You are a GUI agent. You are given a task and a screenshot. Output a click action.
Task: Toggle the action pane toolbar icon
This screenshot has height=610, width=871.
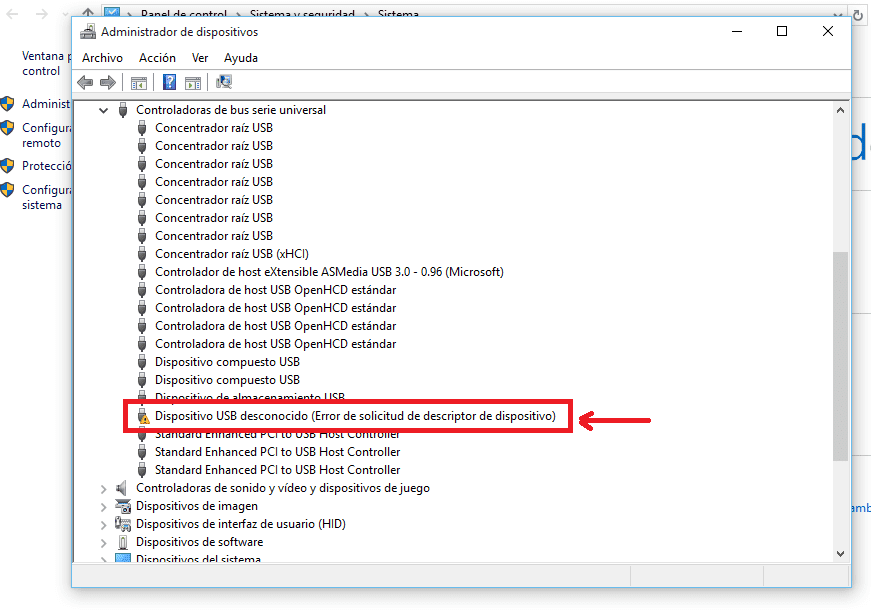(x=193, y=83)
